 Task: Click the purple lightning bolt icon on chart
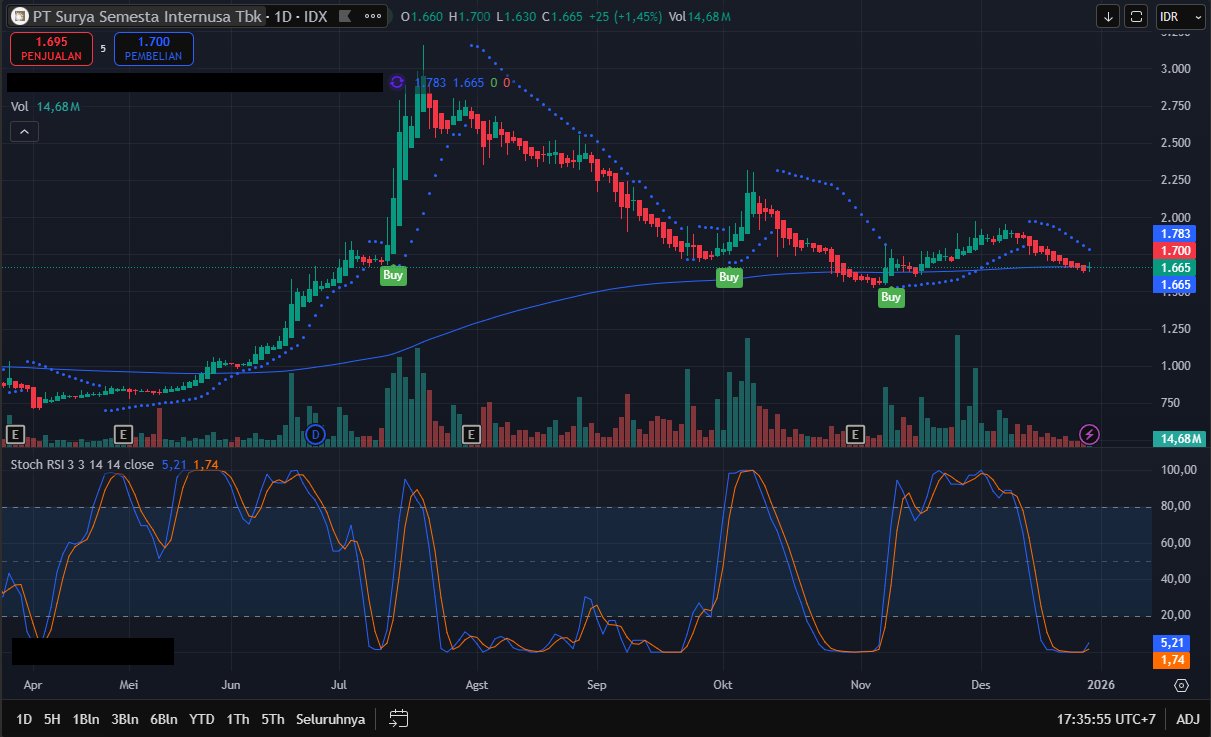(x=1090, y=433)
